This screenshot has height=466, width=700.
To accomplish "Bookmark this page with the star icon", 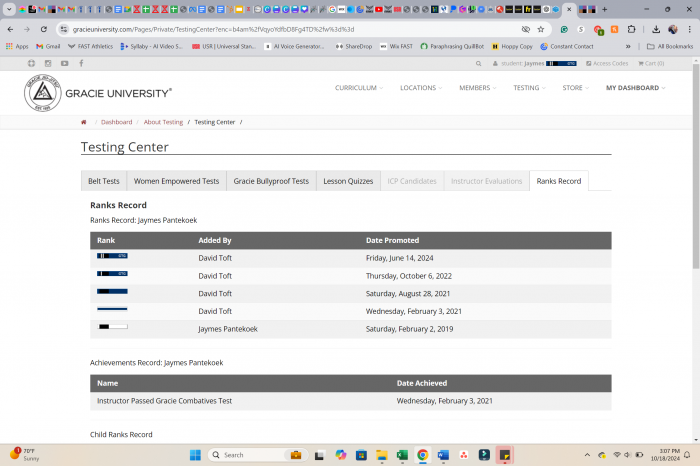I will (541, 29).
